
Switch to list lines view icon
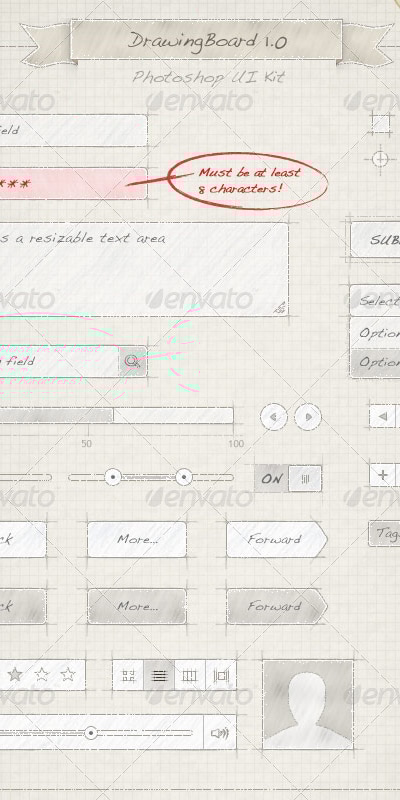[159, 676]
